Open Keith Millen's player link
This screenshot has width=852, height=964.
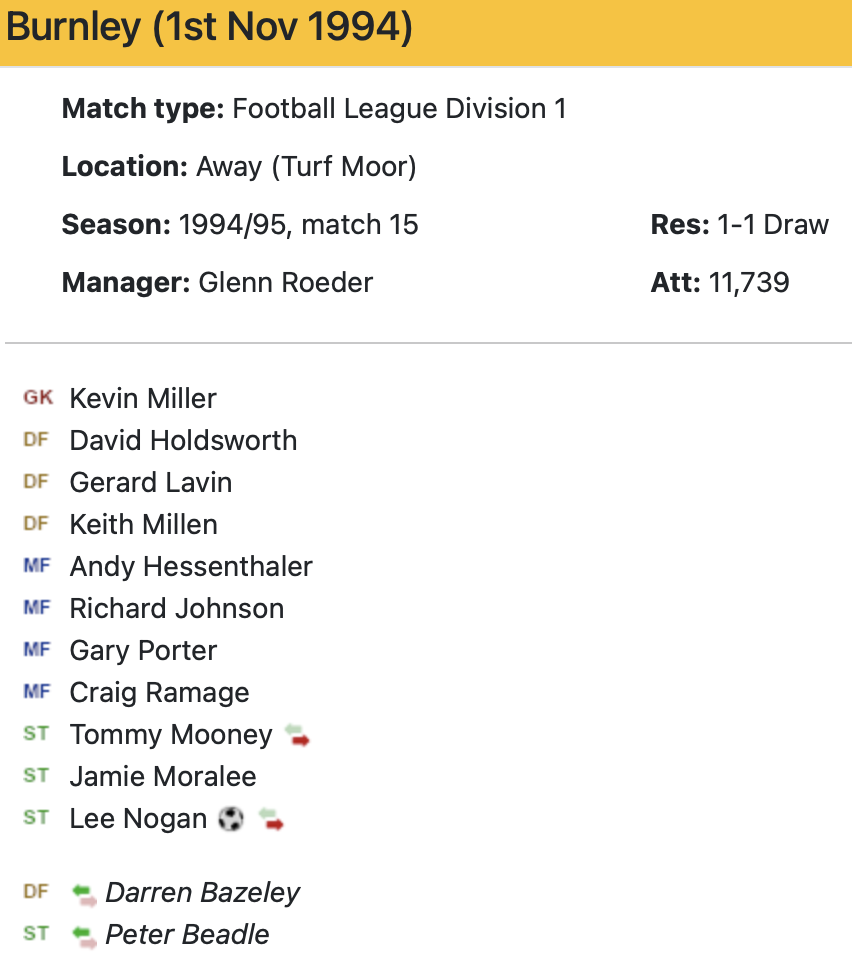(143, 524)
